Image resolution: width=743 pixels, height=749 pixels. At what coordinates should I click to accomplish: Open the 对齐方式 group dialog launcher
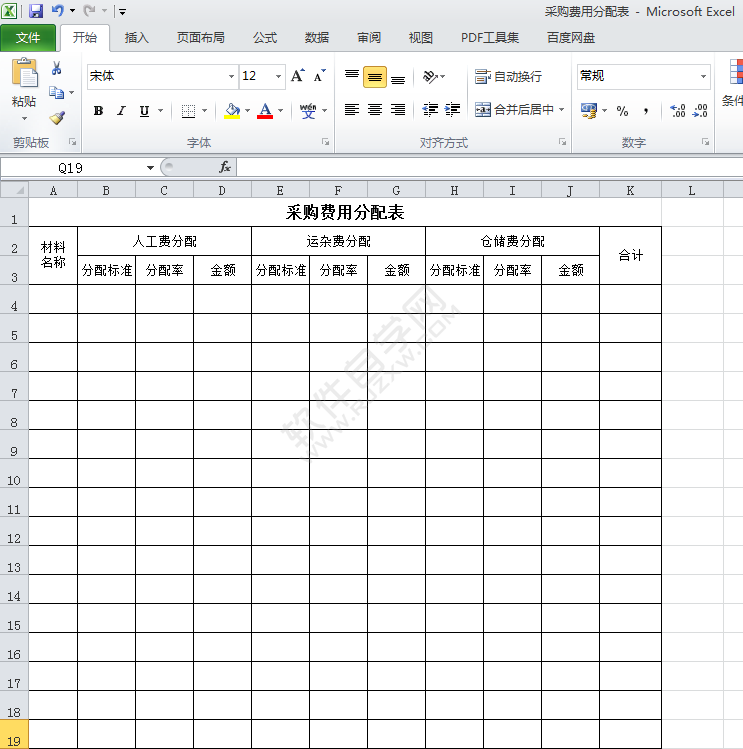[562, 142]
